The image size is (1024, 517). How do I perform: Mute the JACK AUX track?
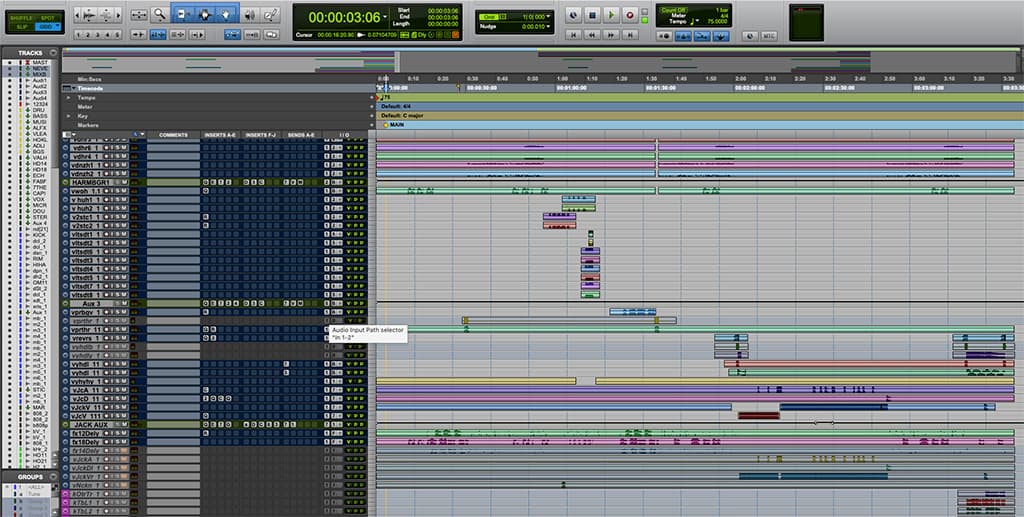point(124,424)
